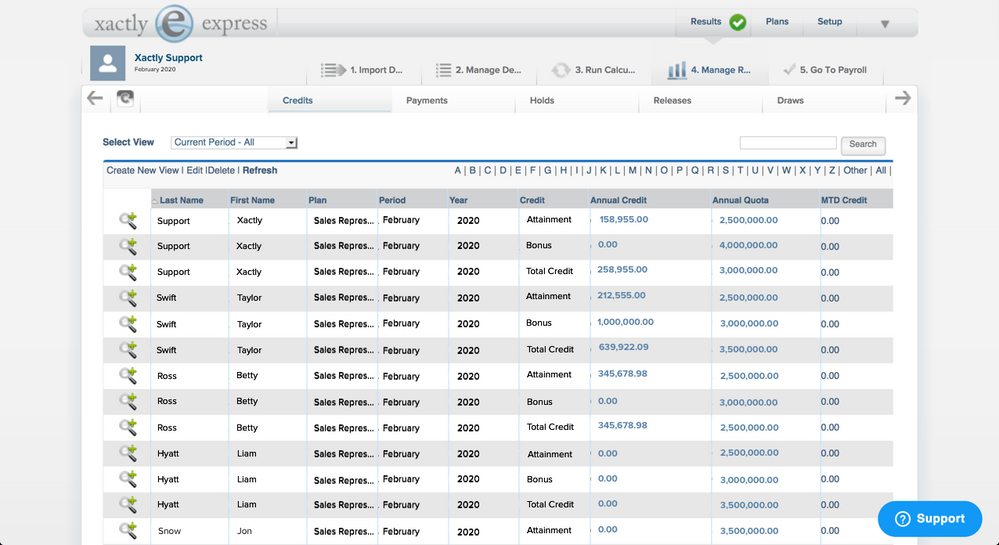Image resolution: width=999 pixels, height=545 pixels.
Task: Filter by letter Z
Action: pos(832,171)
